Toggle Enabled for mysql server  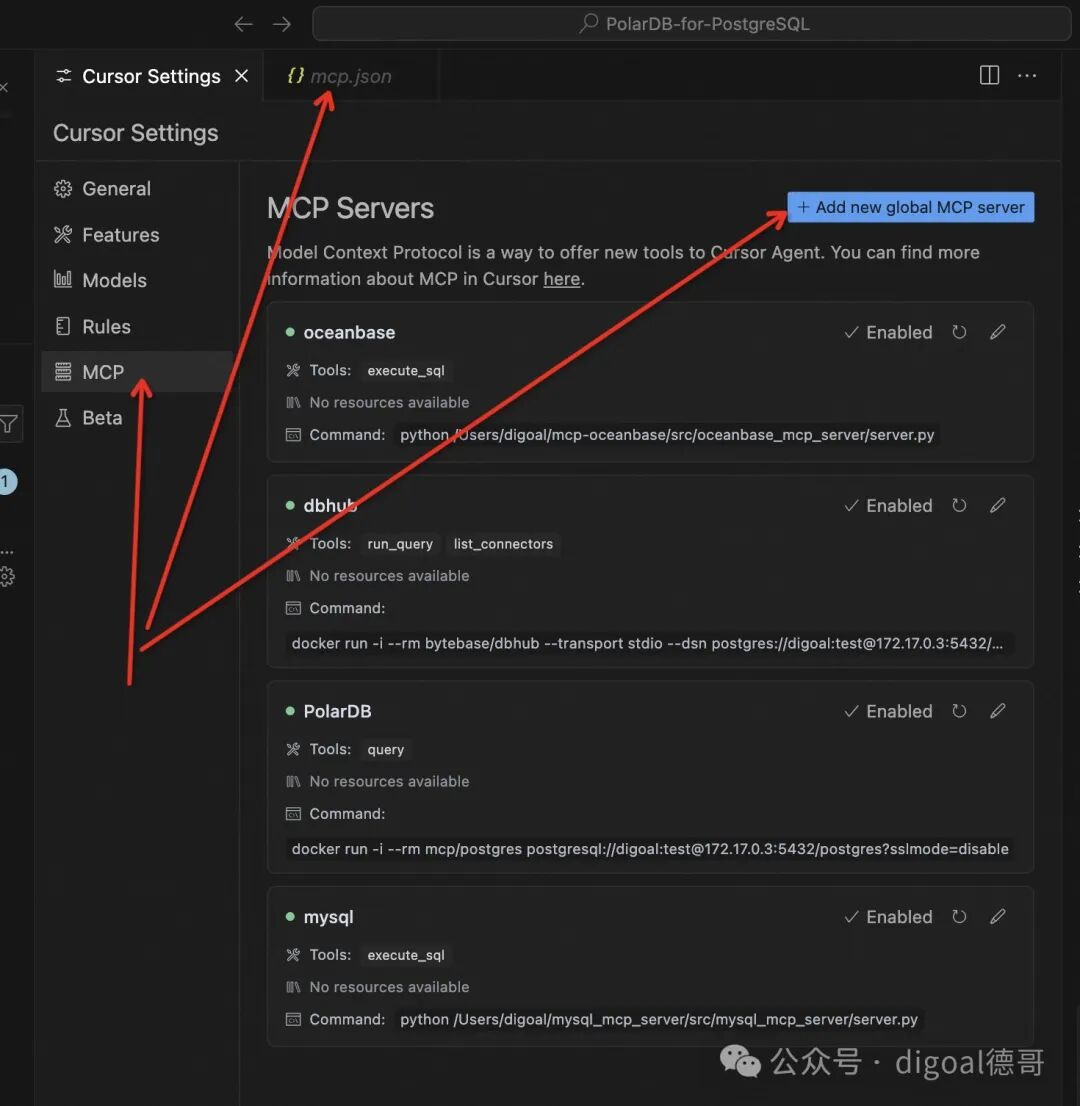(889, 917)
